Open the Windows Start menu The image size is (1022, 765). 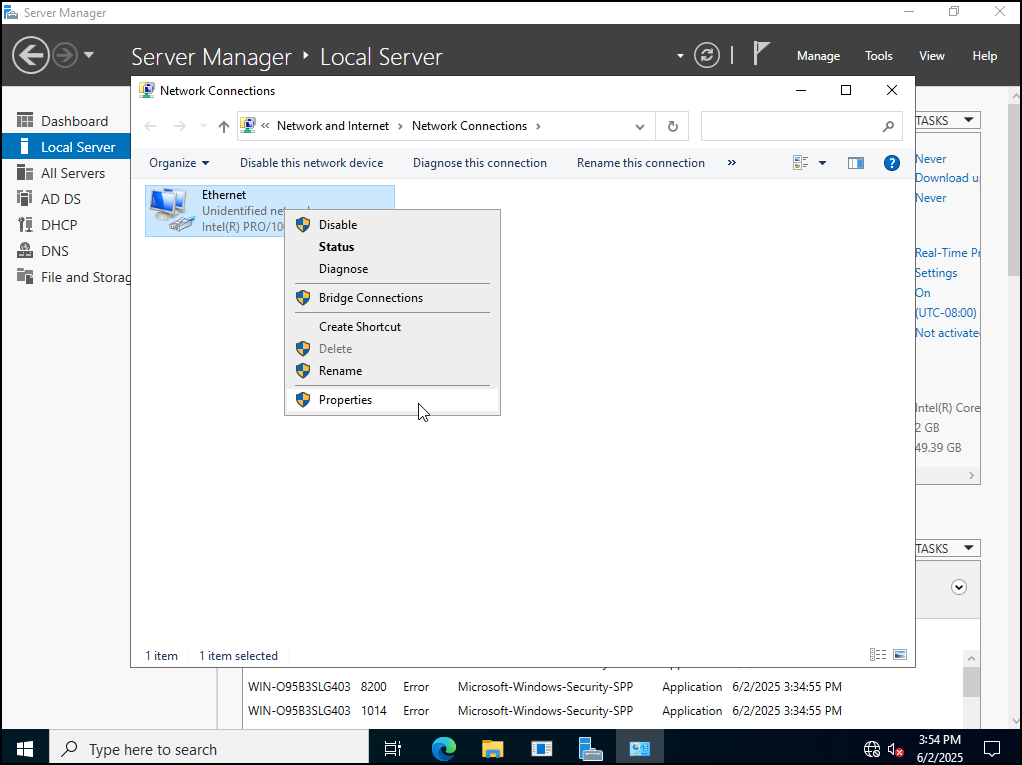point(25,749)
